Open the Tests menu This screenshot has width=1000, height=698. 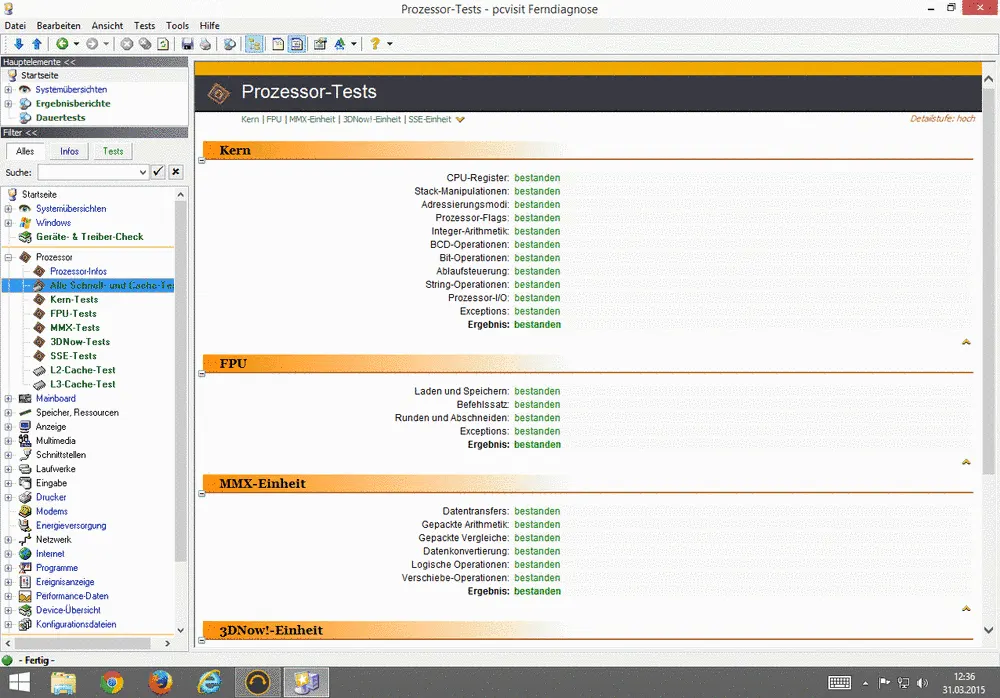coord(144,26)
